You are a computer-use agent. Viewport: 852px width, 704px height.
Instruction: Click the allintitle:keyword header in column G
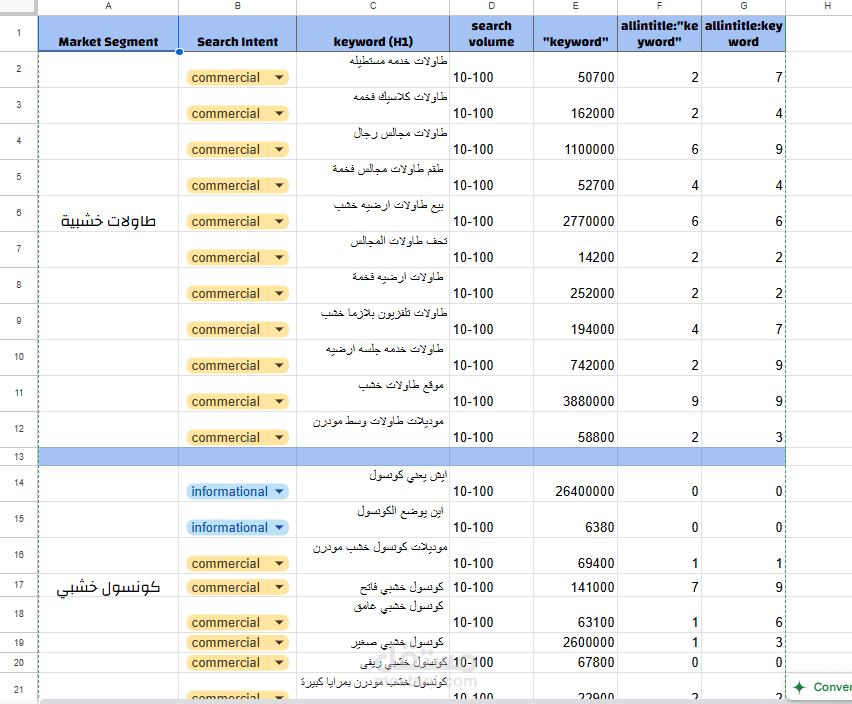pyautogui.click(x=743, y=34)
